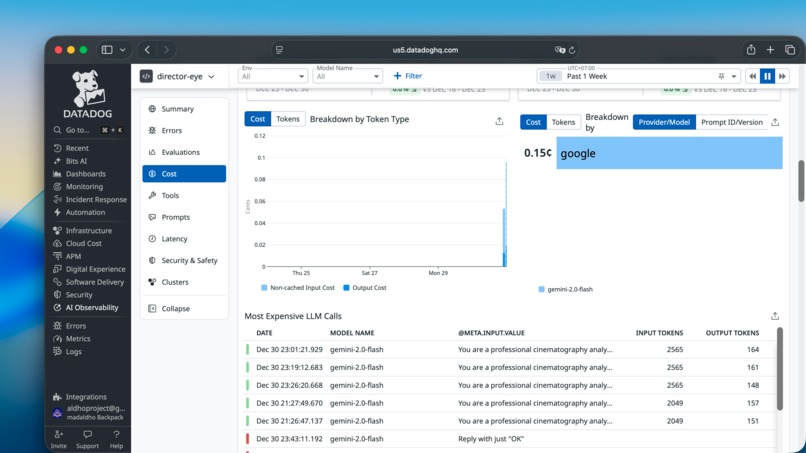The width and height of the screenshot is (806, 453).
Task: Open the Prompts section
Action: coord(184,217)
